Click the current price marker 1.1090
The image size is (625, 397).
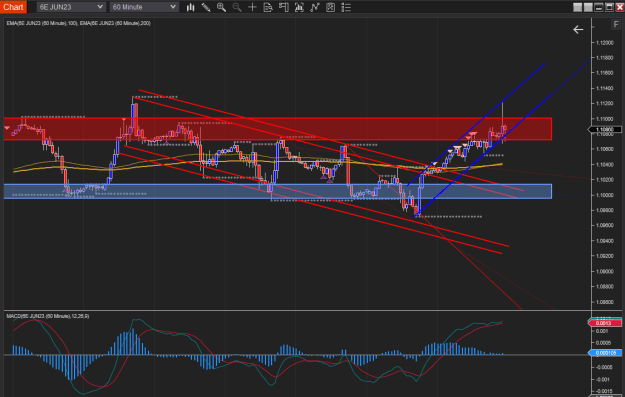605,130
